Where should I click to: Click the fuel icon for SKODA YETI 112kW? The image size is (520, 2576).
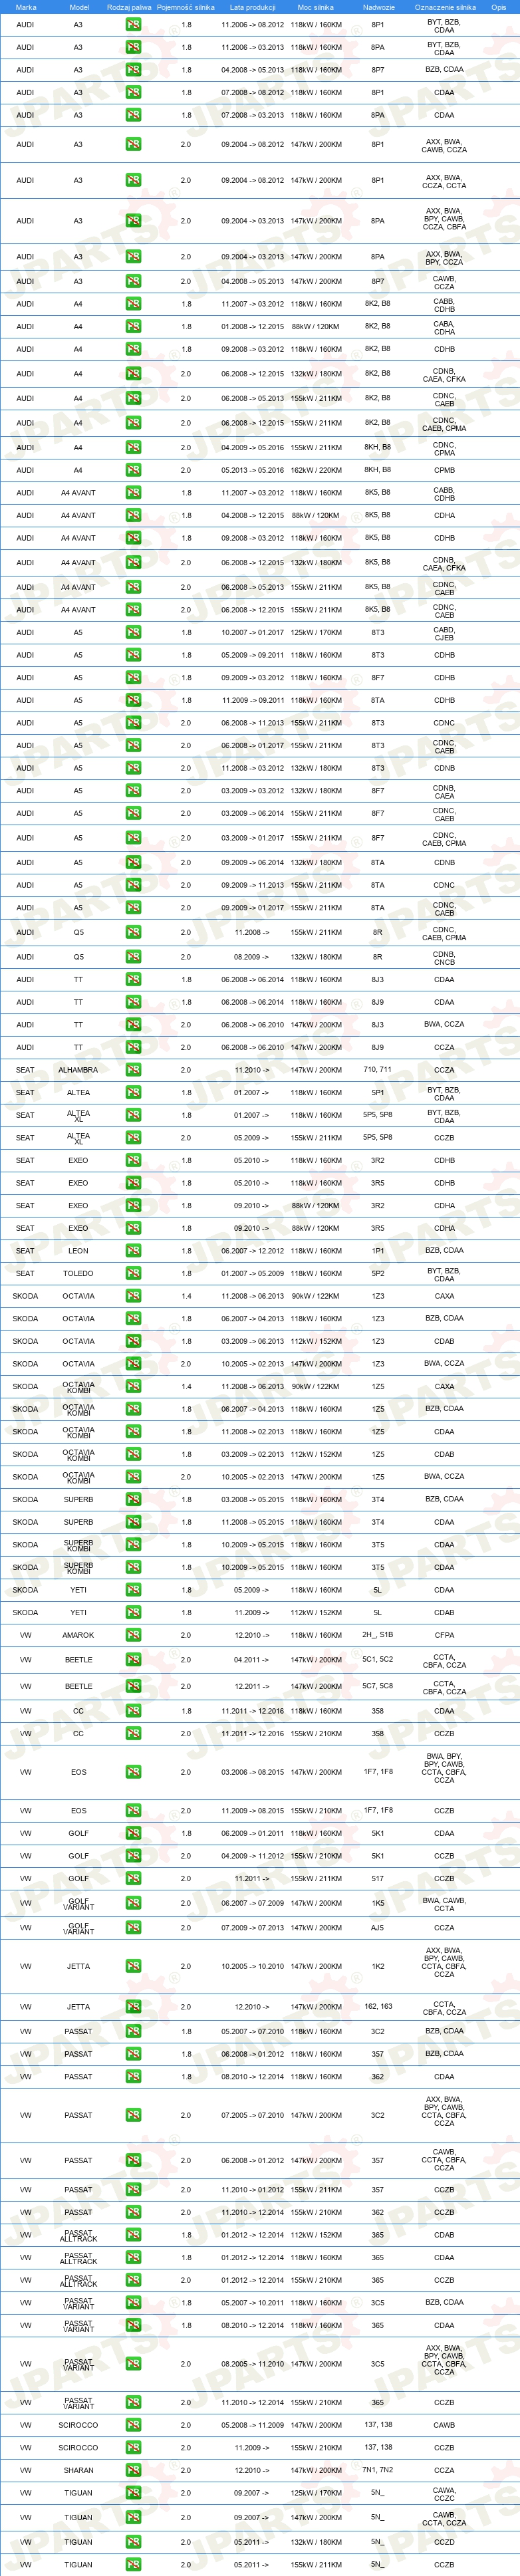[133, 1612]
